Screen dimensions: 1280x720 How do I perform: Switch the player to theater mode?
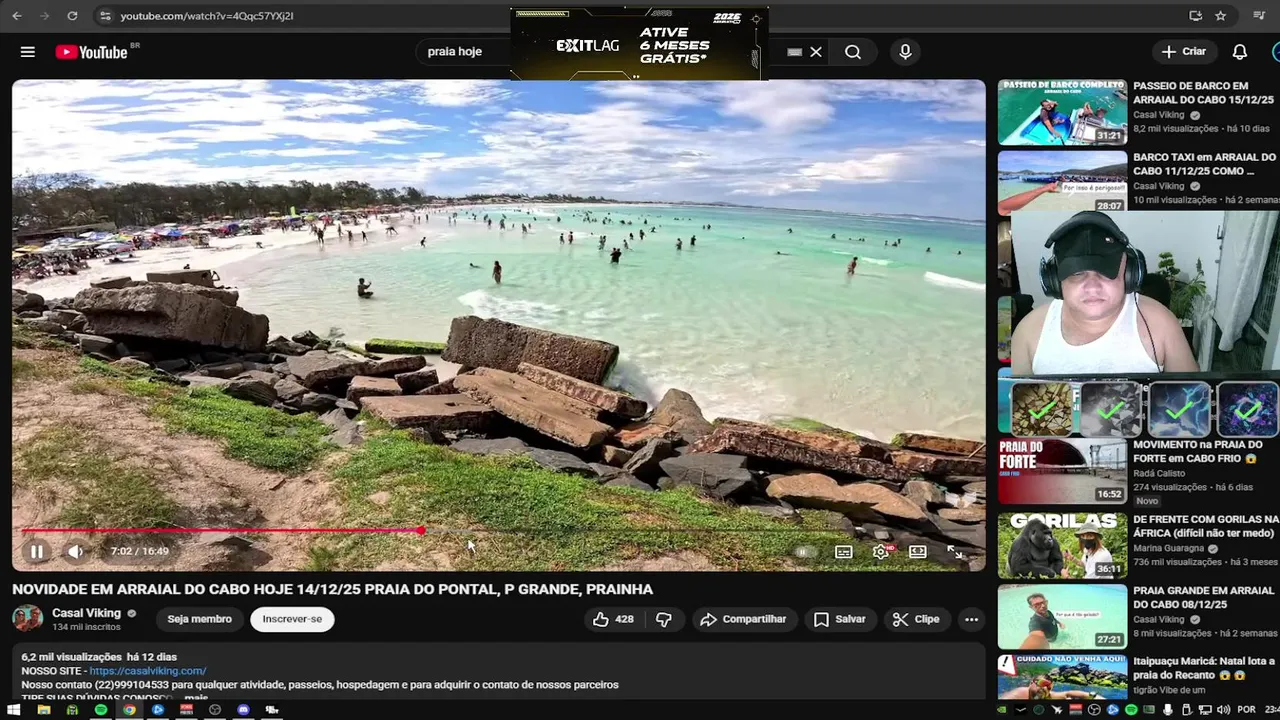pyautogui.click(x=917, y=552)
